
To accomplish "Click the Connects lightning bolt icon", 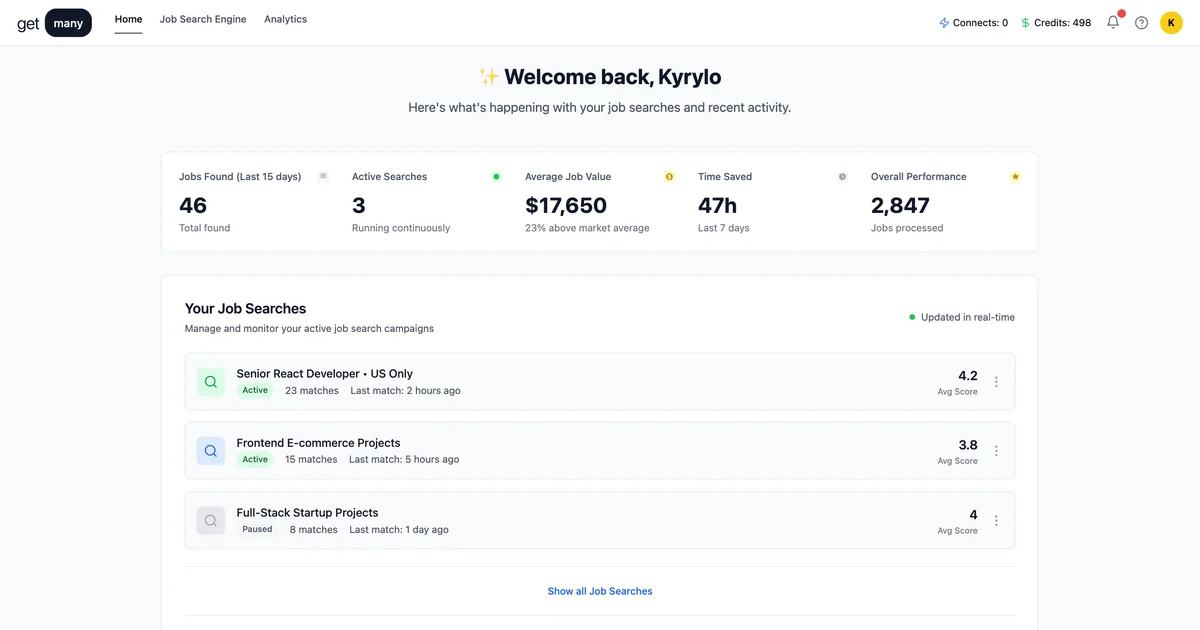I will click(944, 22).
